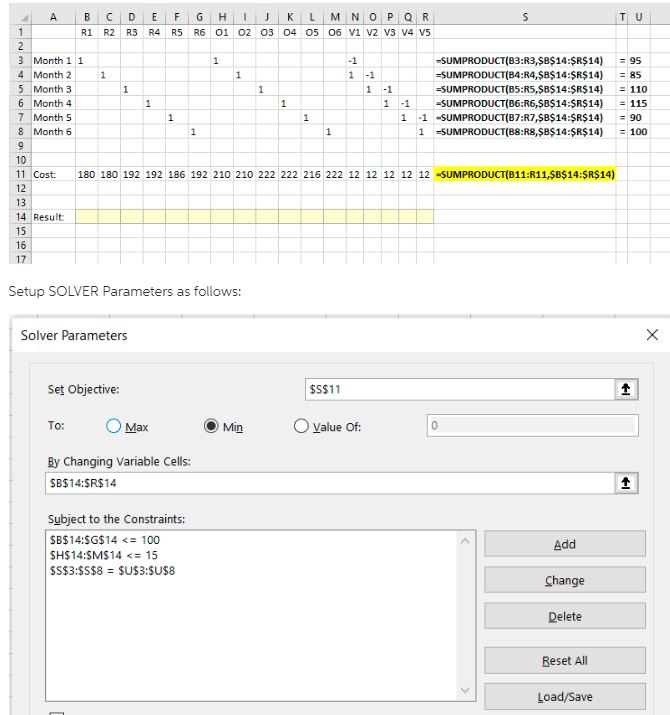Click the Set Objective input field
Image resolution: width=670 pixels, height=715 pixels.
(x=460, y=389)
